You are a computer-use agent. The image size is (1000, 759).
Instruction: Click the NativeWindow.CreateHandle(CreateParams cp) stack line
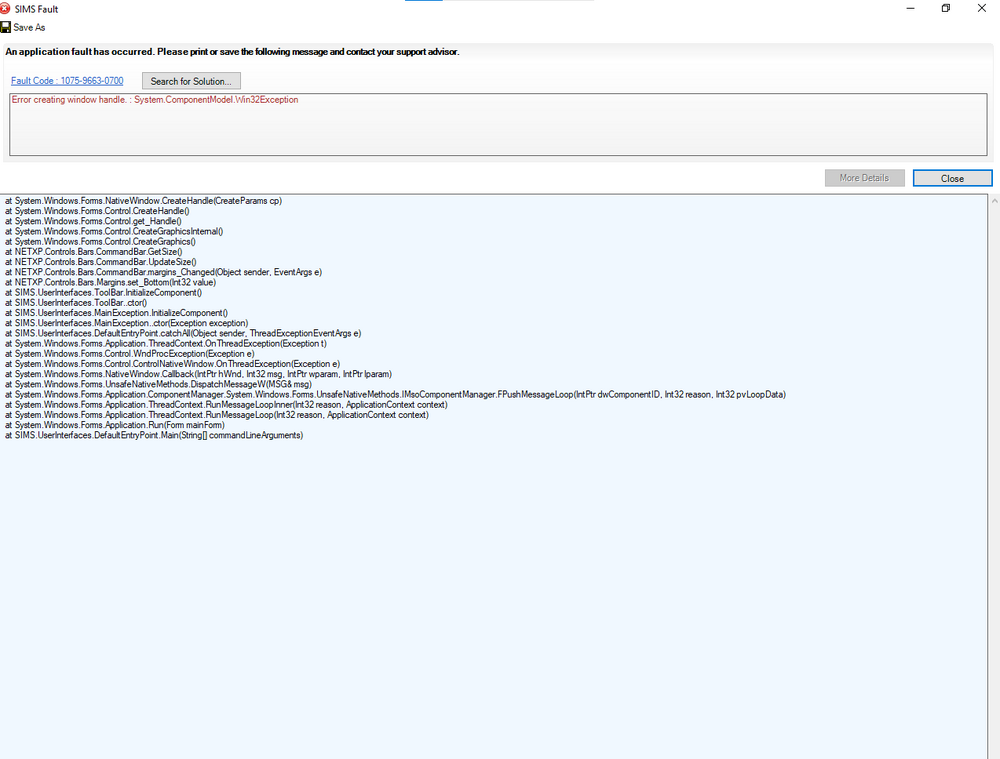pos(143,201)
